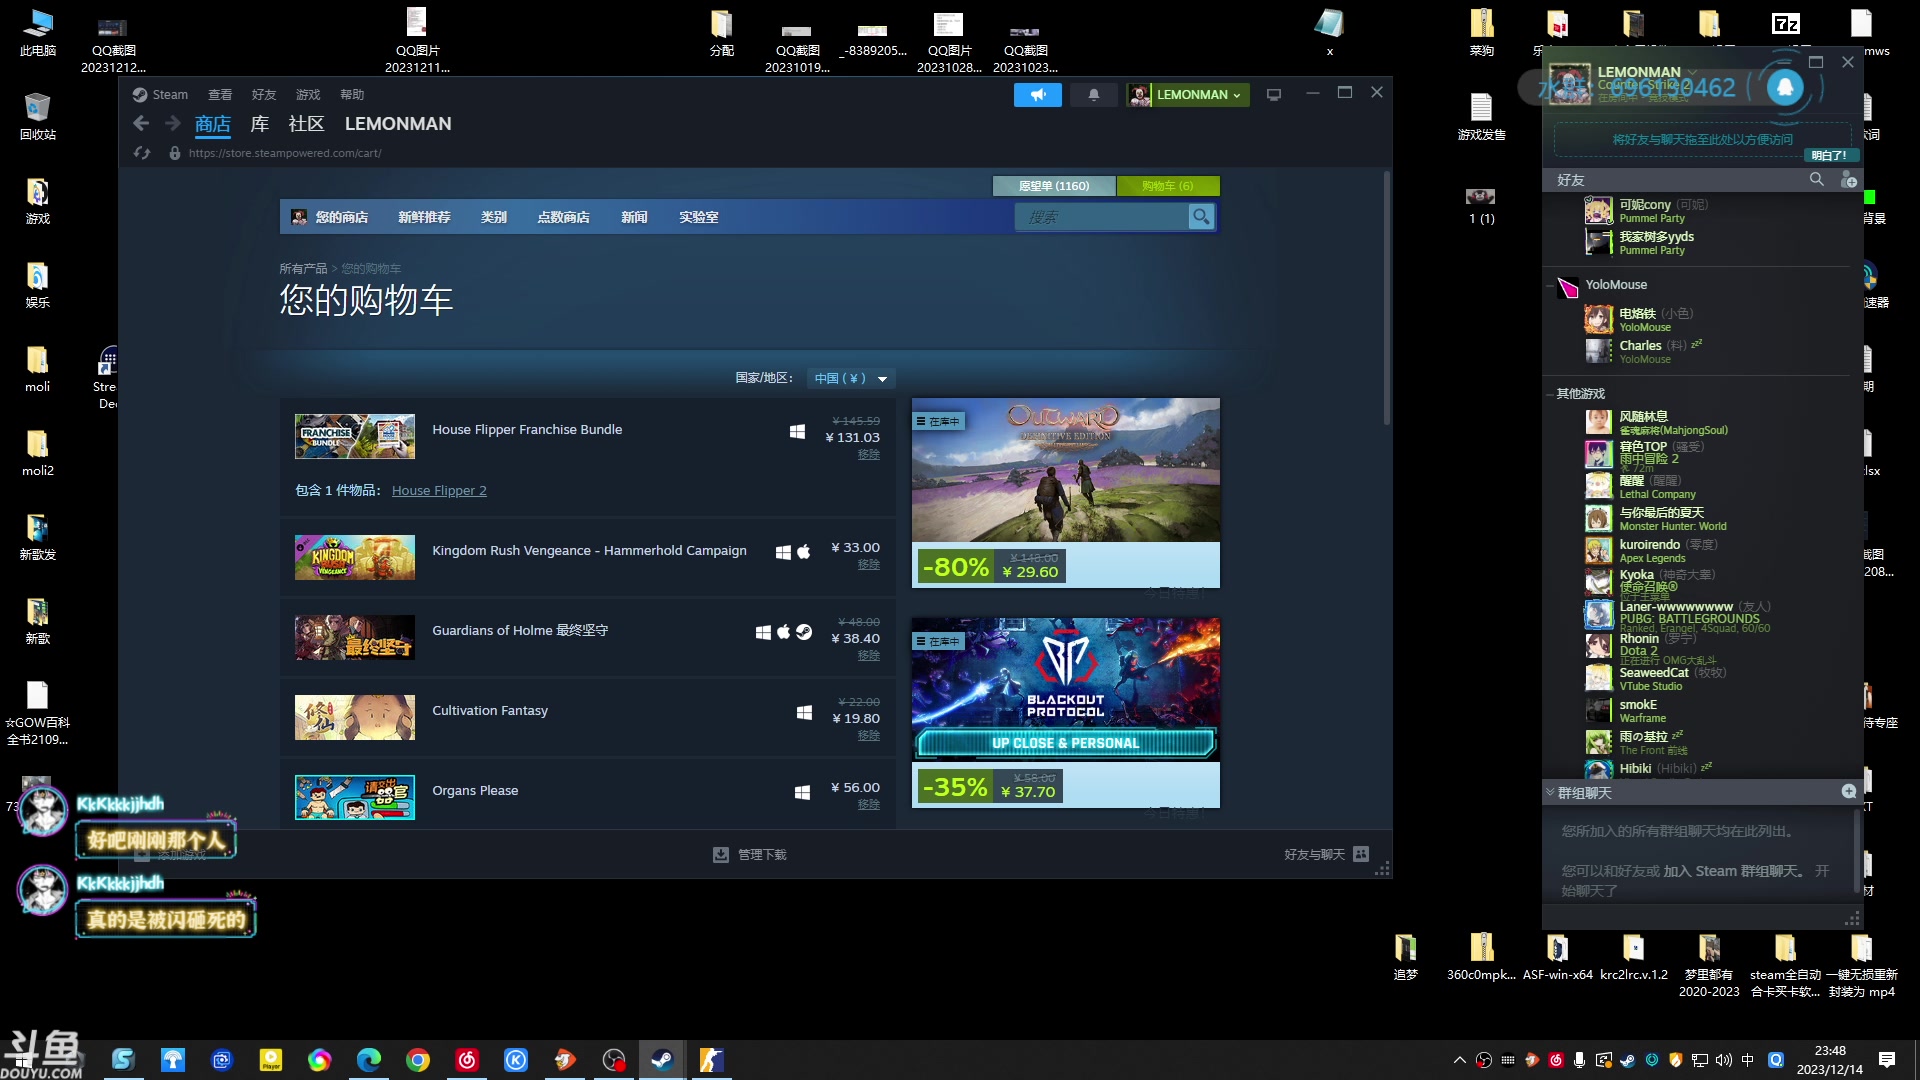Open the Steam taskbar icon
This screenshot has width=1920, height=1080.
click(x=662, y=1060)
